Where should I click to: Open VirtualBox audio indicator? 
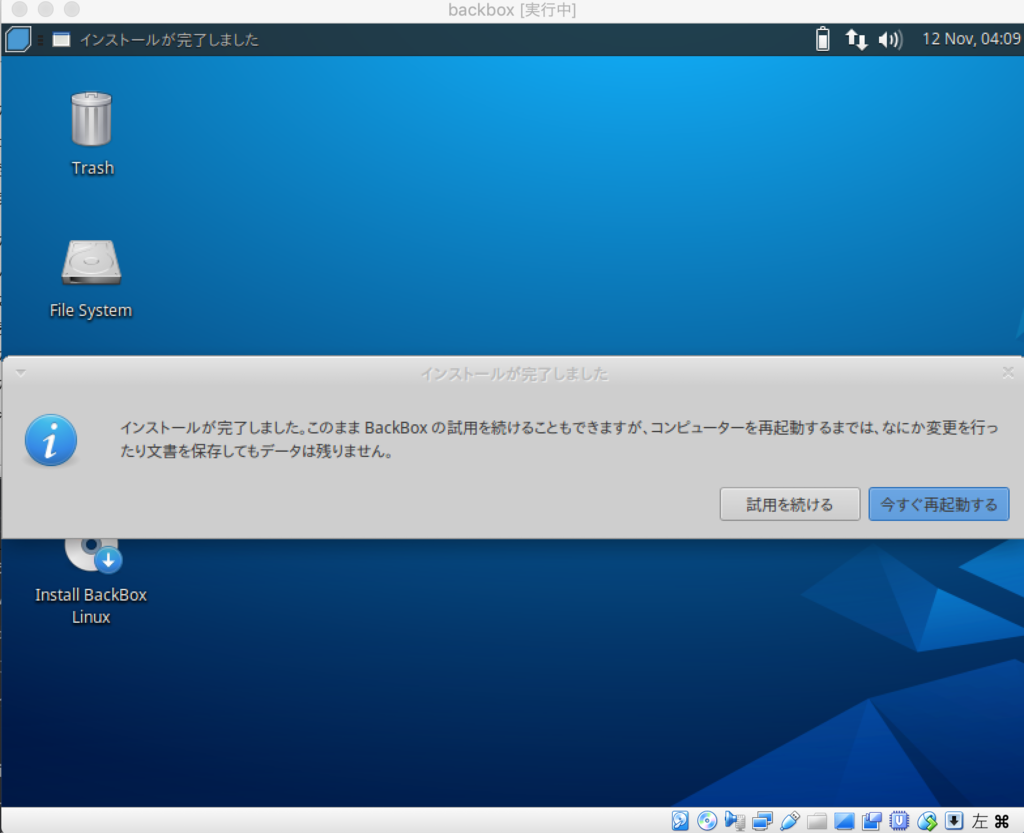tap(735, 821)
